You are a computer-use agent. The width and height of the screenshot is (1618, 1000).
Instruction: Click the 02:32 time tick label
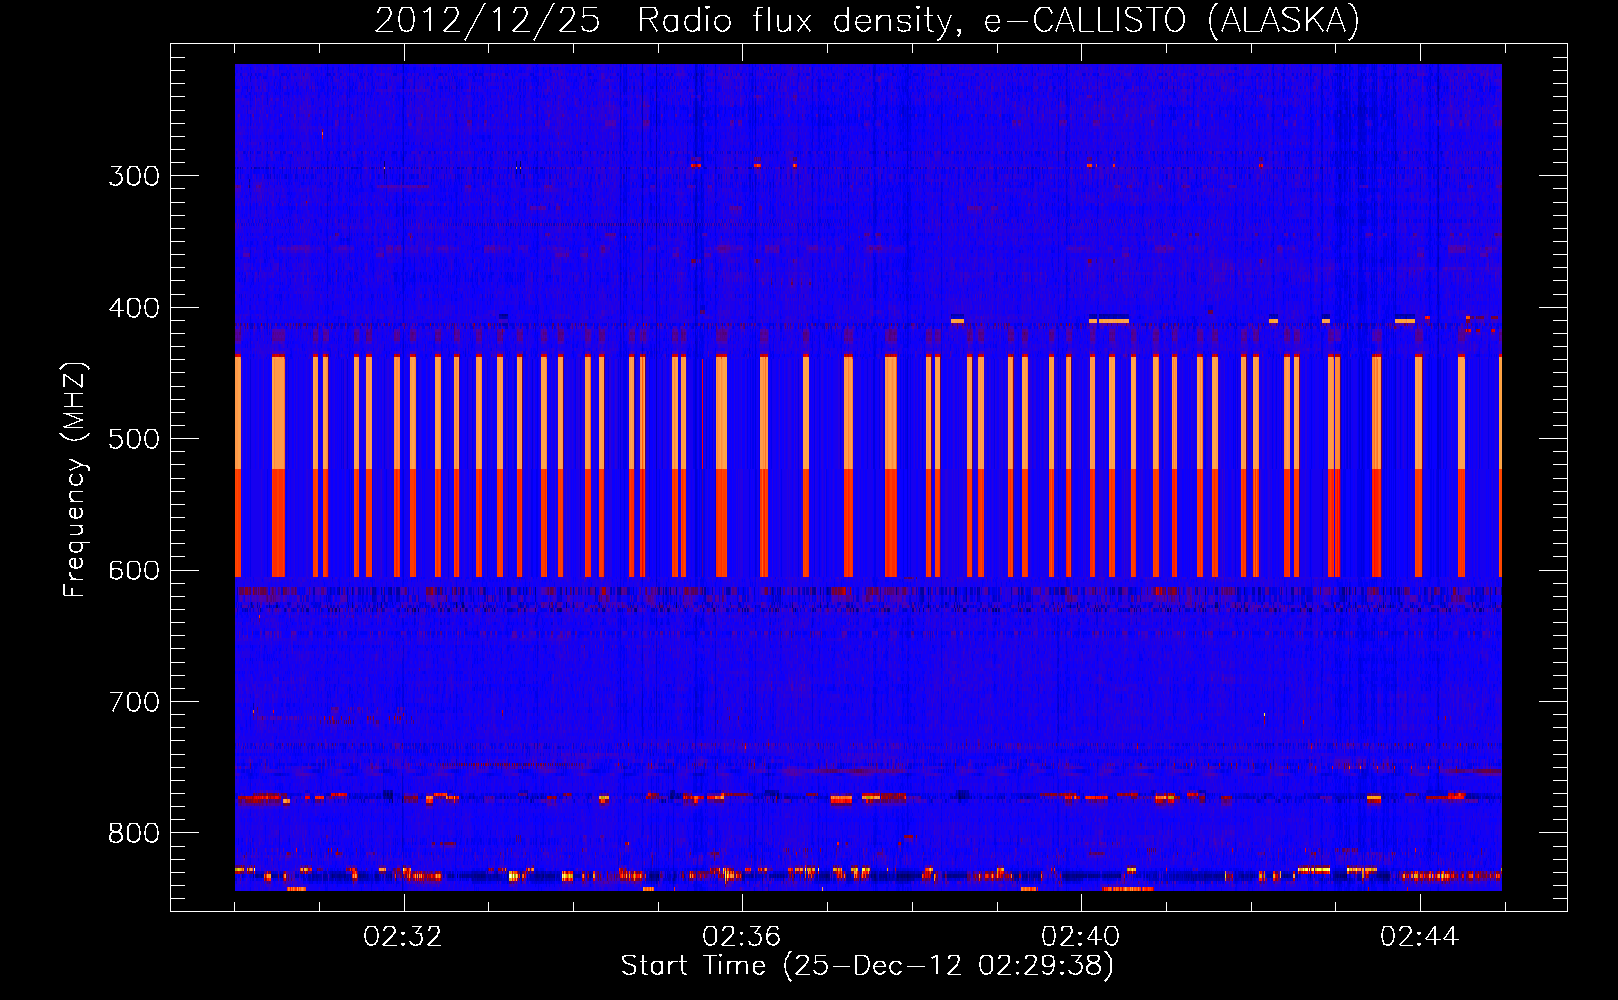tap(403, 937)
